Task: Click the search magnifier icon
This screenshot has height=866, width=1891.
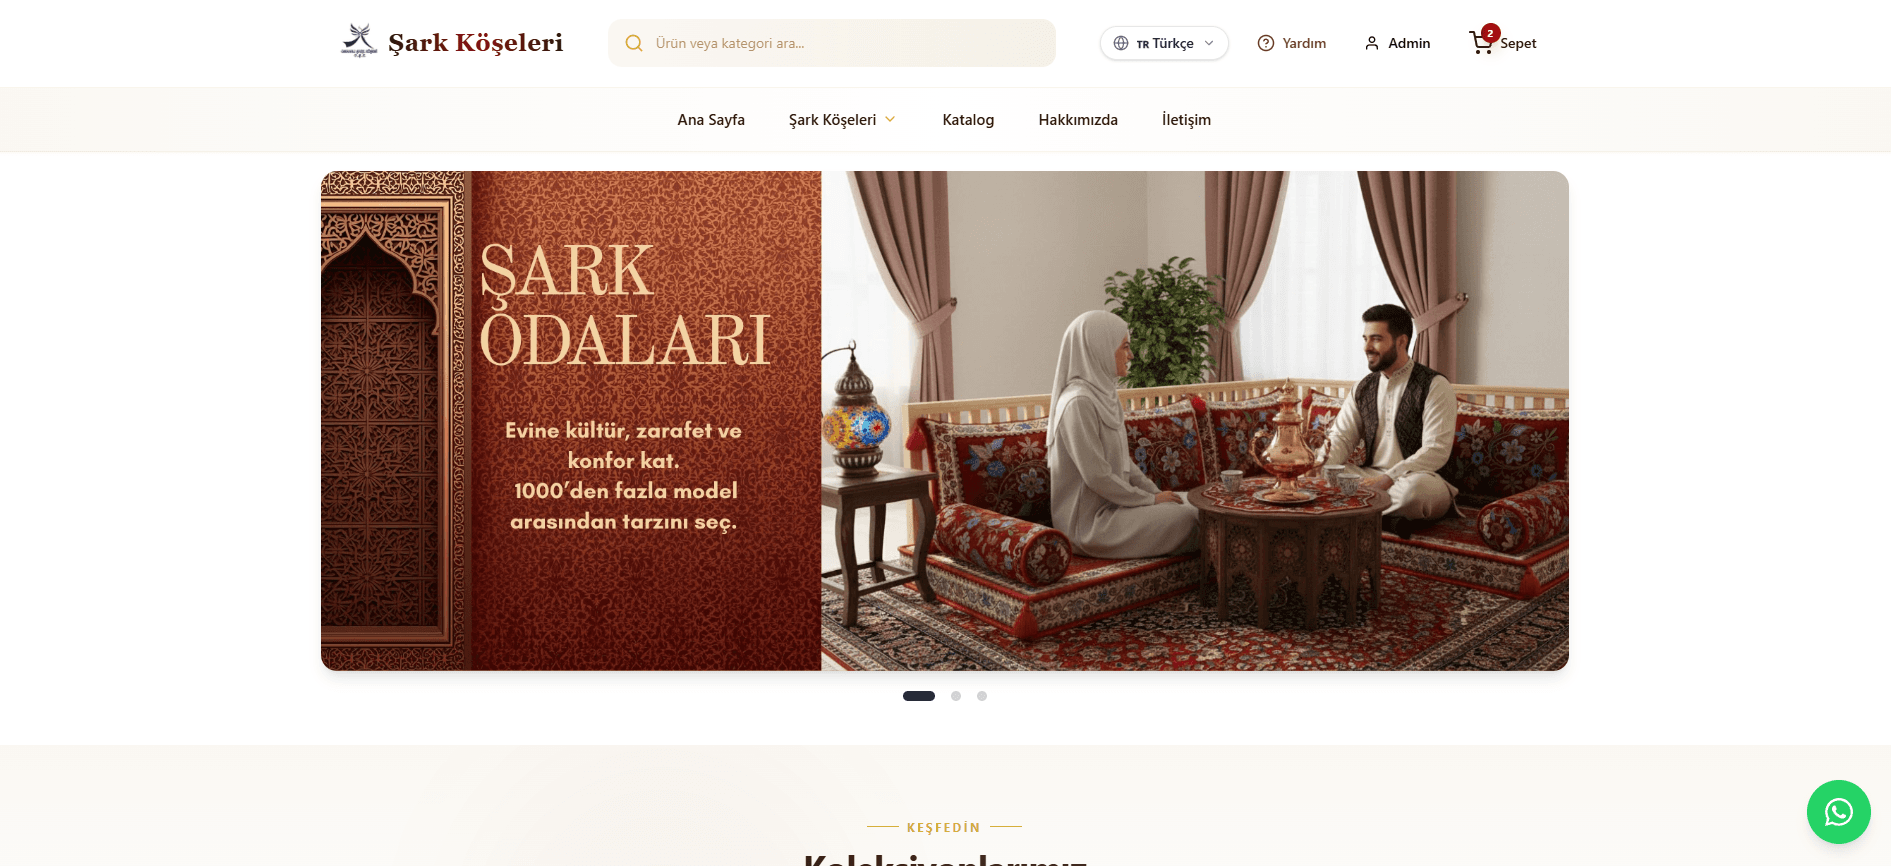Action: (634, 43)
